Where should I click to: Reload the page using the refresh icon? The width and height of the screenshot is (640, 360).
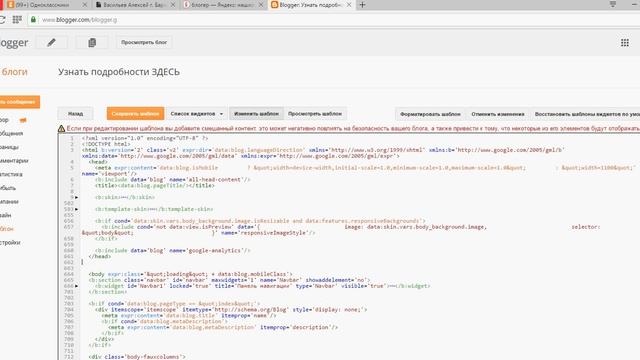click(2, 19)
